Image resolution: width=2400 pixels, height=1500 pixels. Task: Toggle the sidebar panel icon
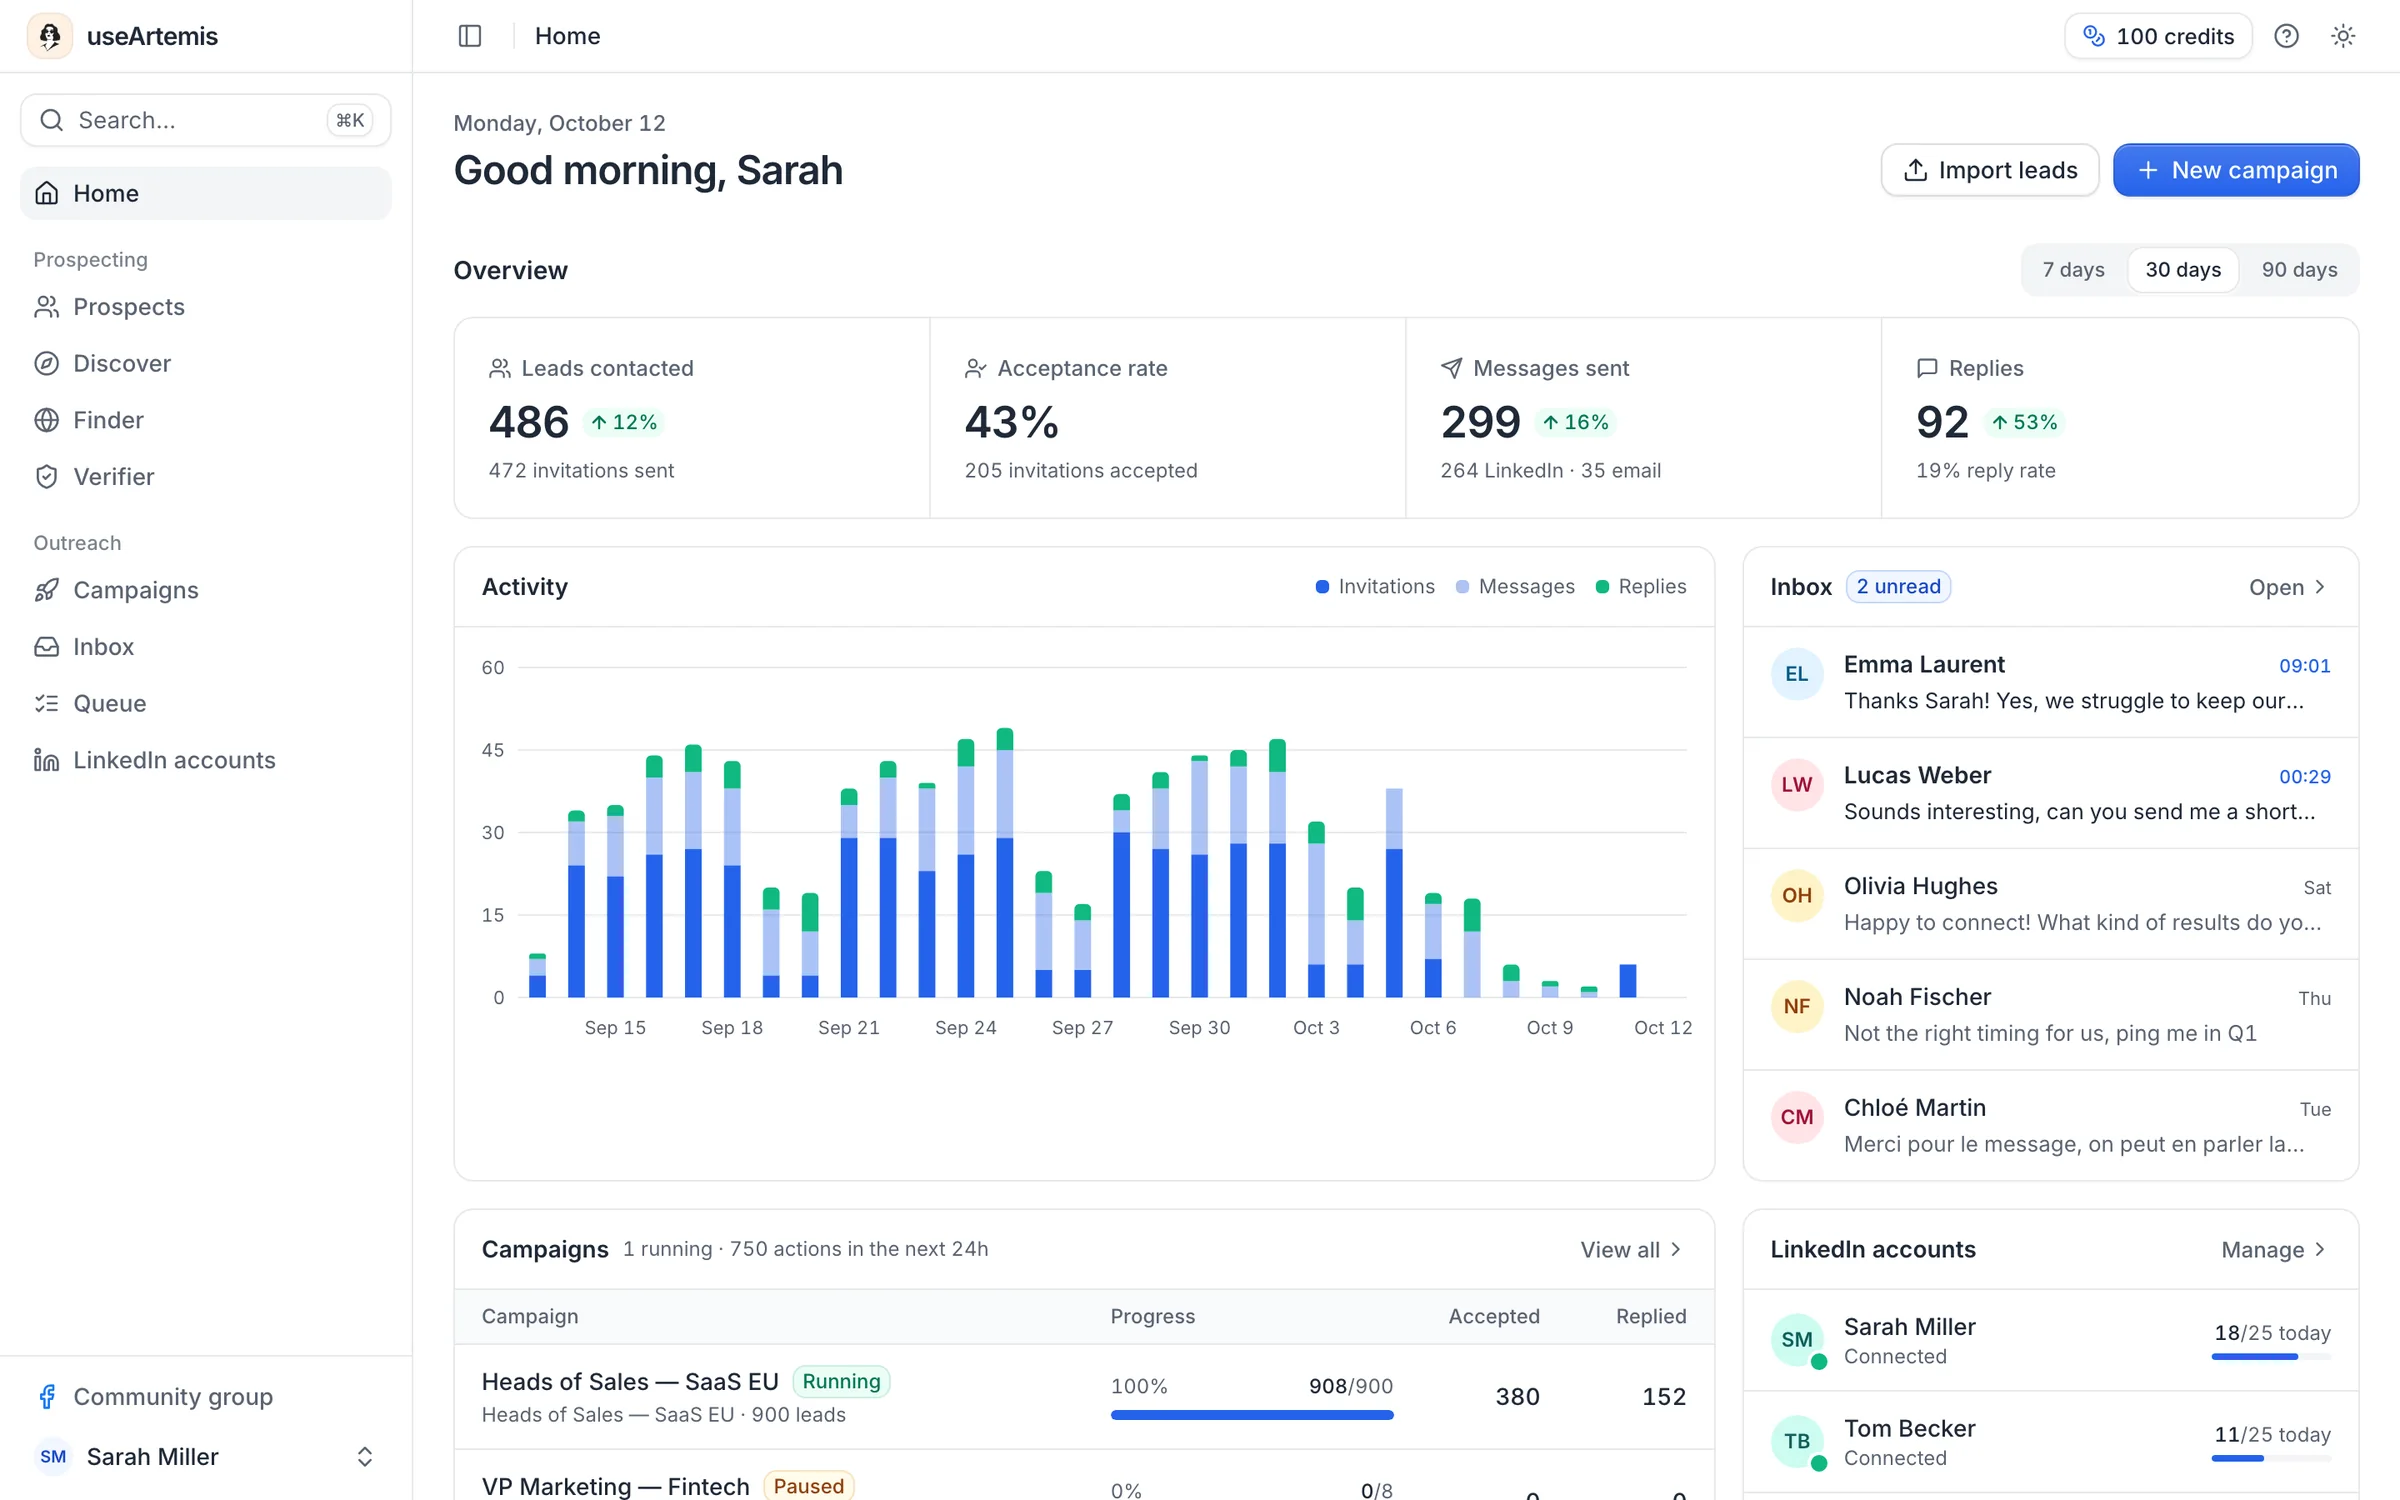coord(470,36)
